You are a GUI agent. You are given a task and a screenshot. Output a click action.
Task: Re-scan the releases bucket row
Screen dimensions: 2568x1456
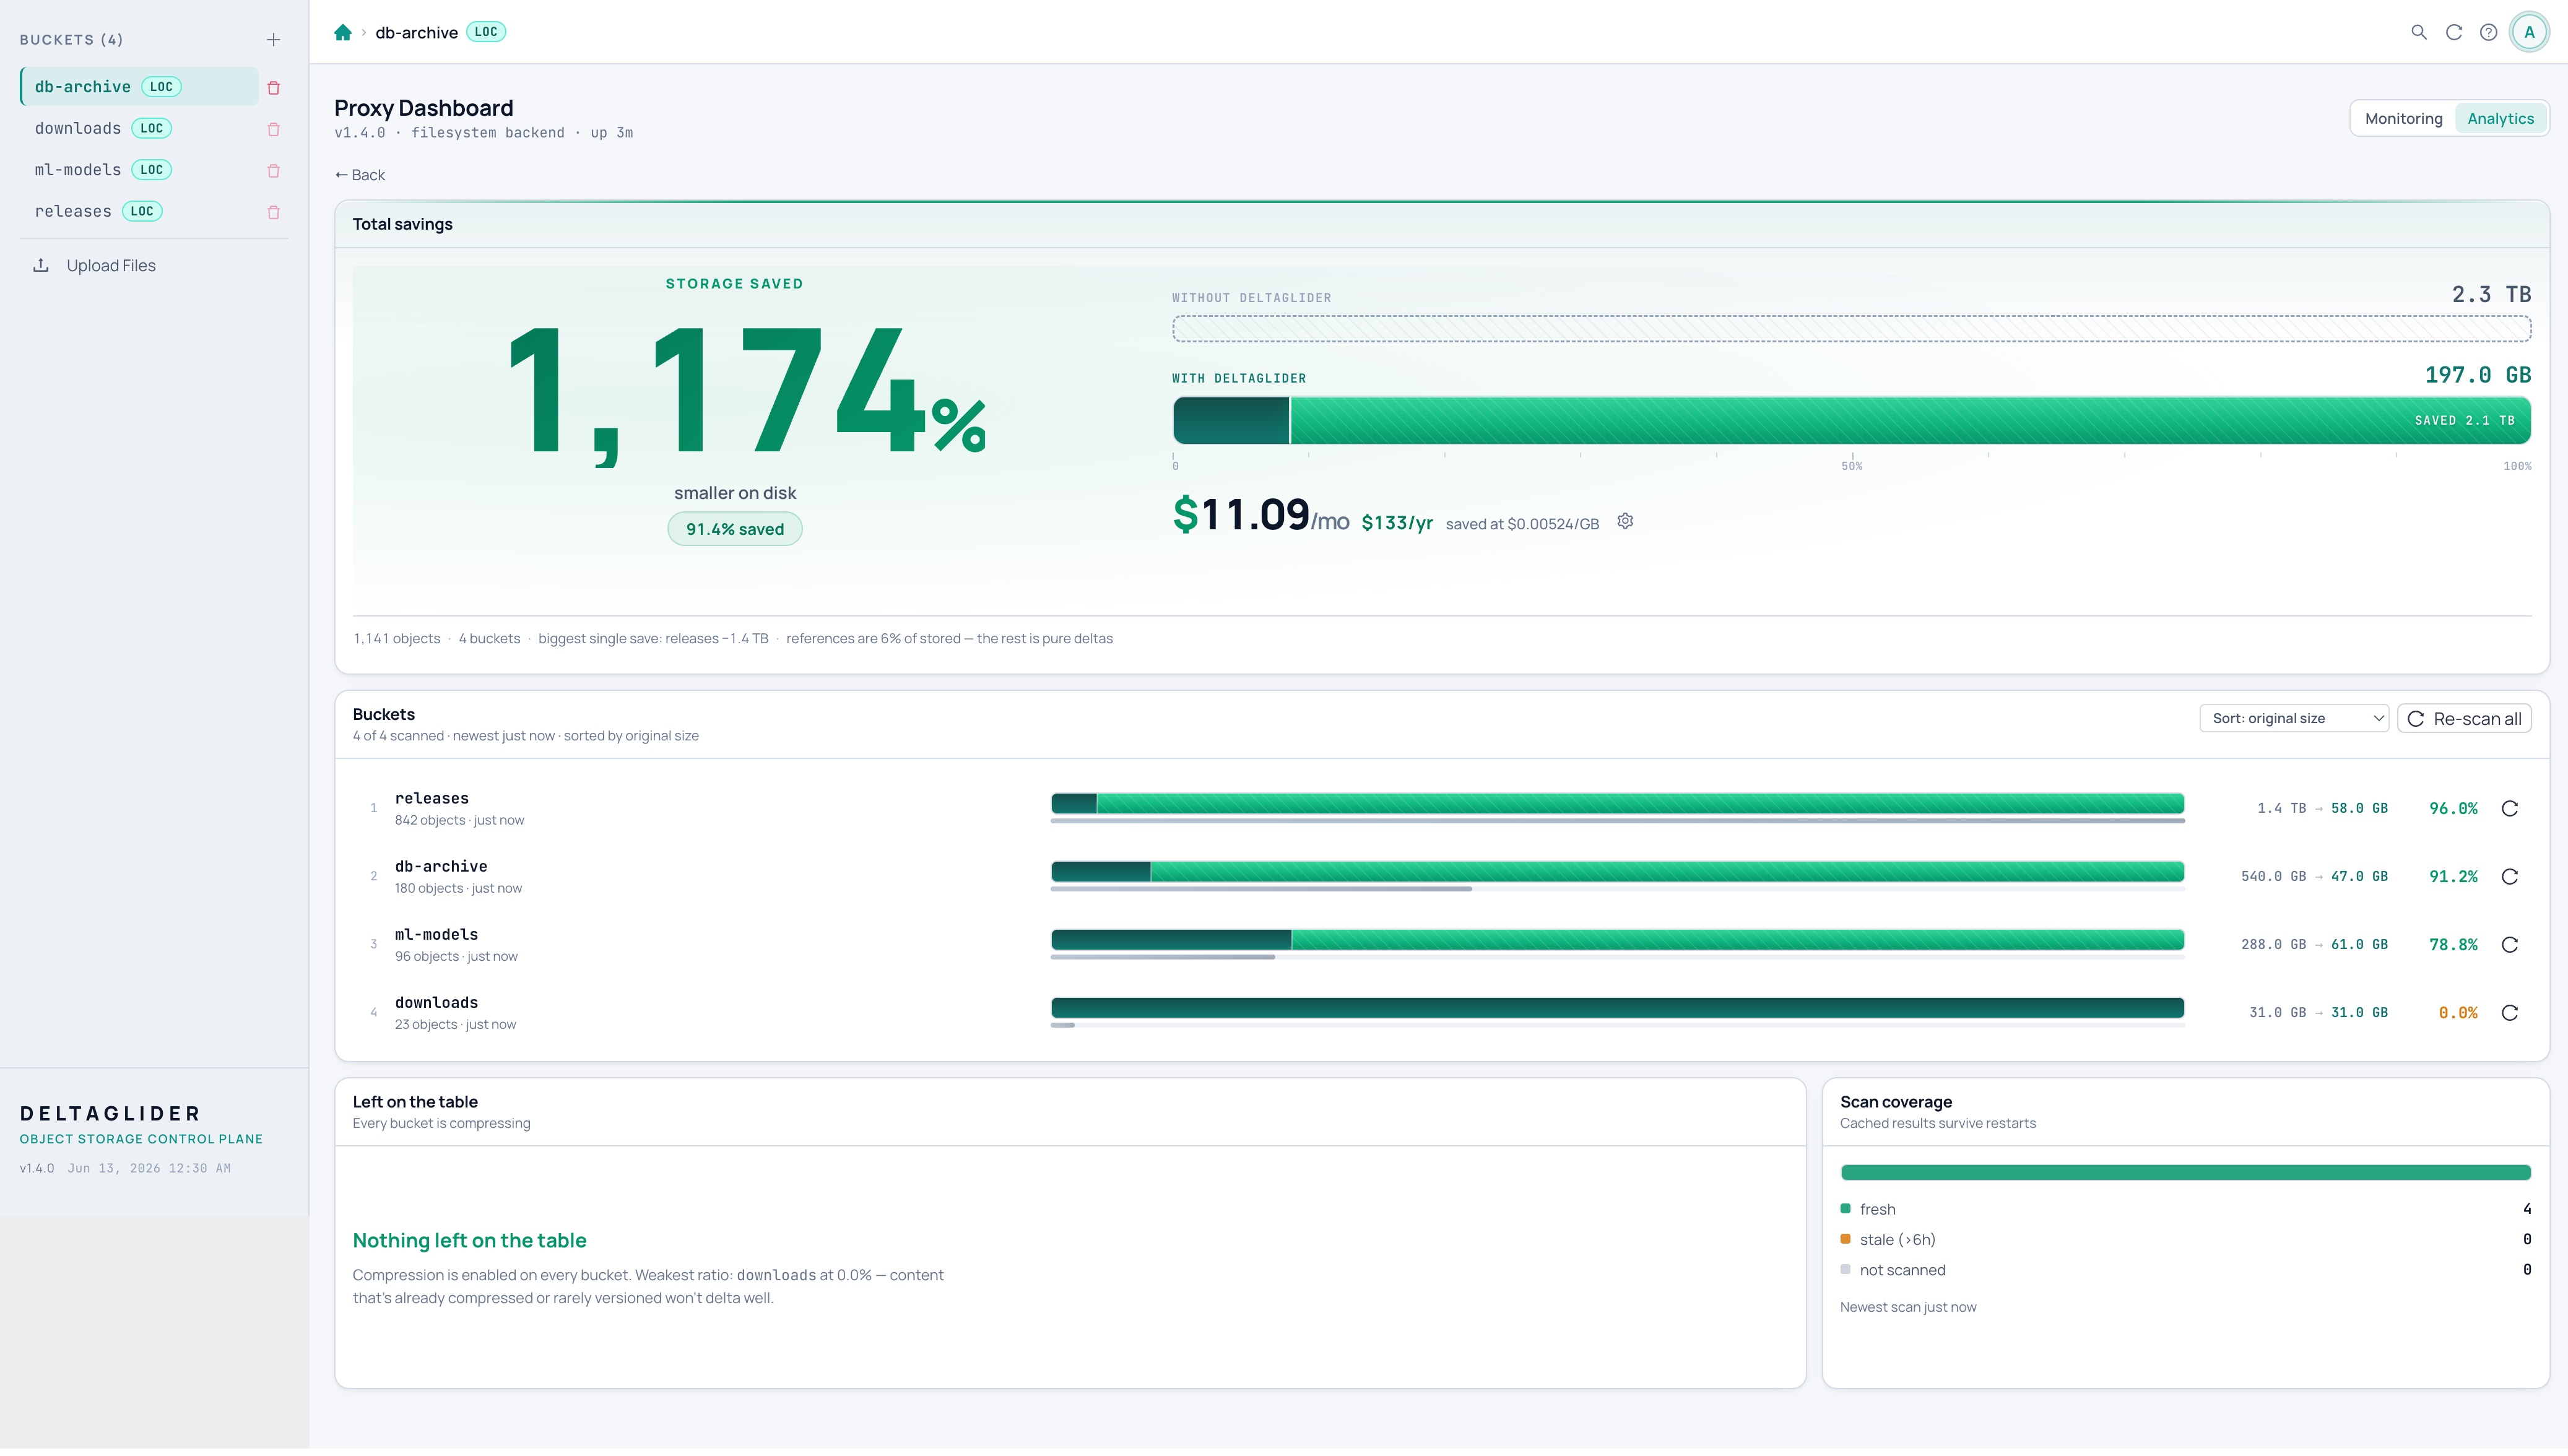pyautogui.click(x=2510, y=809)
